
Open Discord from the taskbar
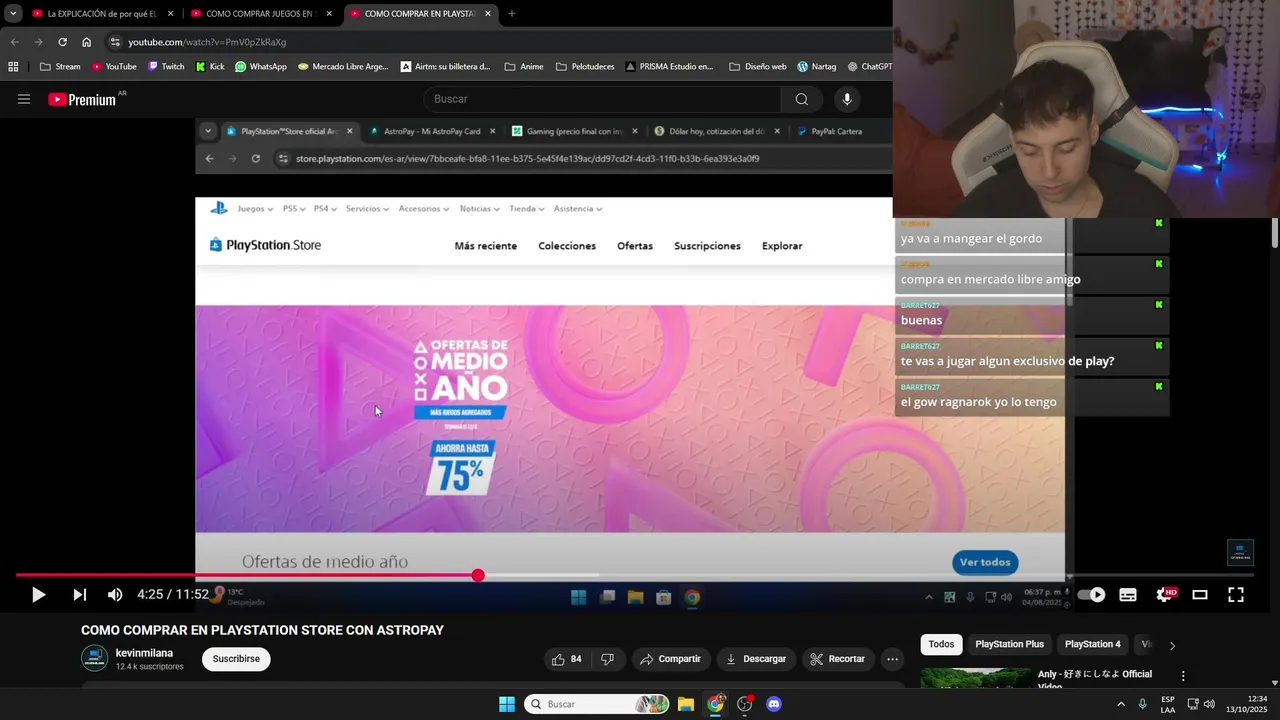click(x=773, y=704)
